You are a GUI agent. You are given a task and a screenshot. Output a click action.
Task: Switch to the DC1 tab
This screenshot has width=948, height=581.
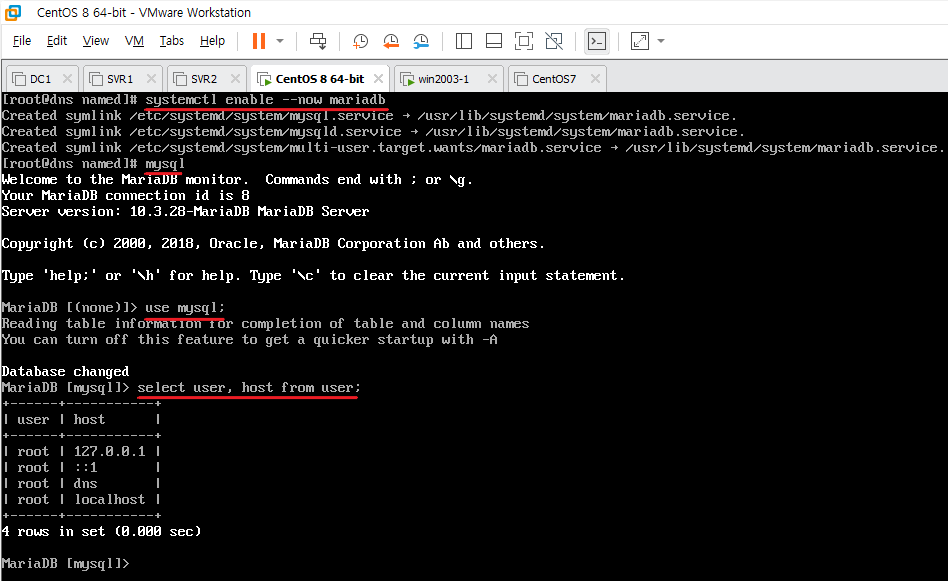point(41,79)
